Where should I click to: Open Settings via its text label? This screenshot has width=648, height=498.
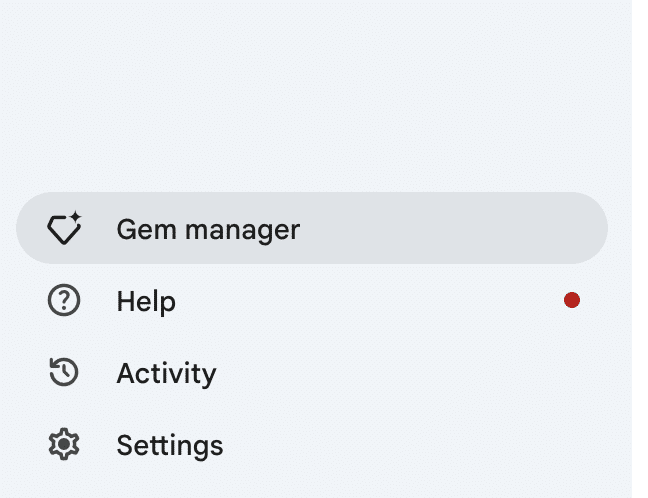(170, 446)
